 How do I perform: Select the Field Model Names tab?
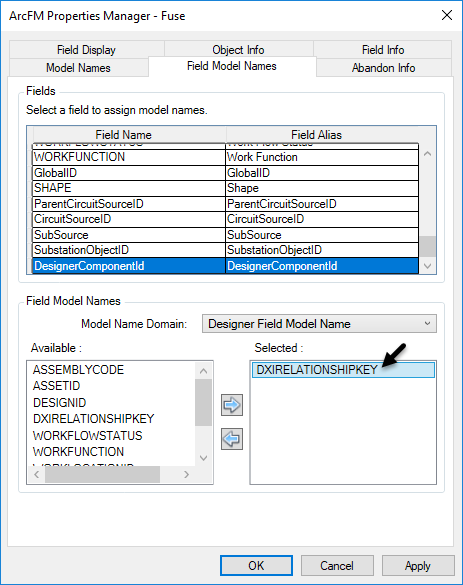point(232,66)
